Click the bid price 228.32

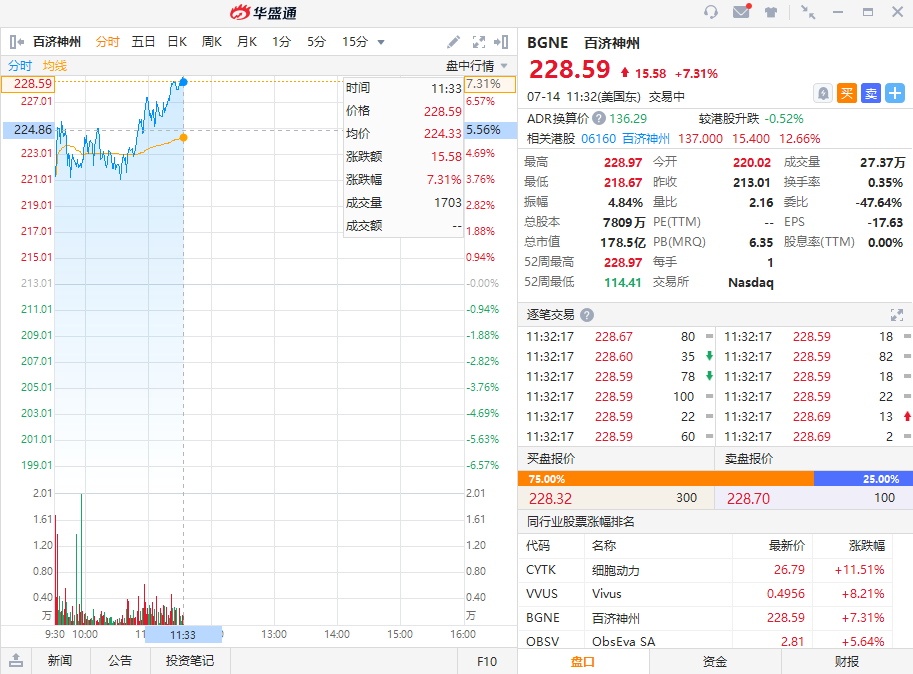pos(550,499)
